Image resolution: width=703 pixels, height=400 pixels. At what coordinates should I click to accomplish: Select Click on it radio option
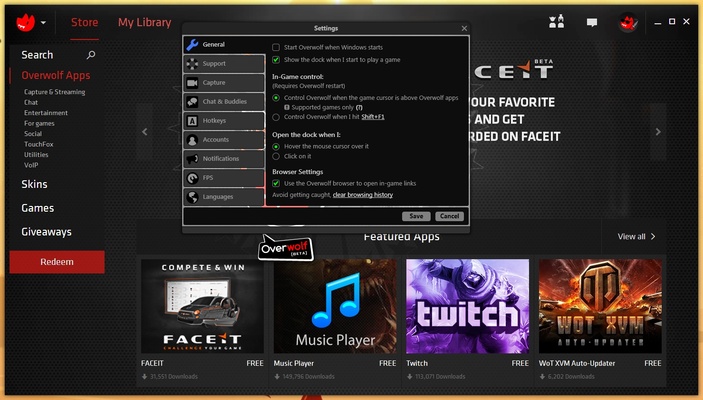point(276,157)
